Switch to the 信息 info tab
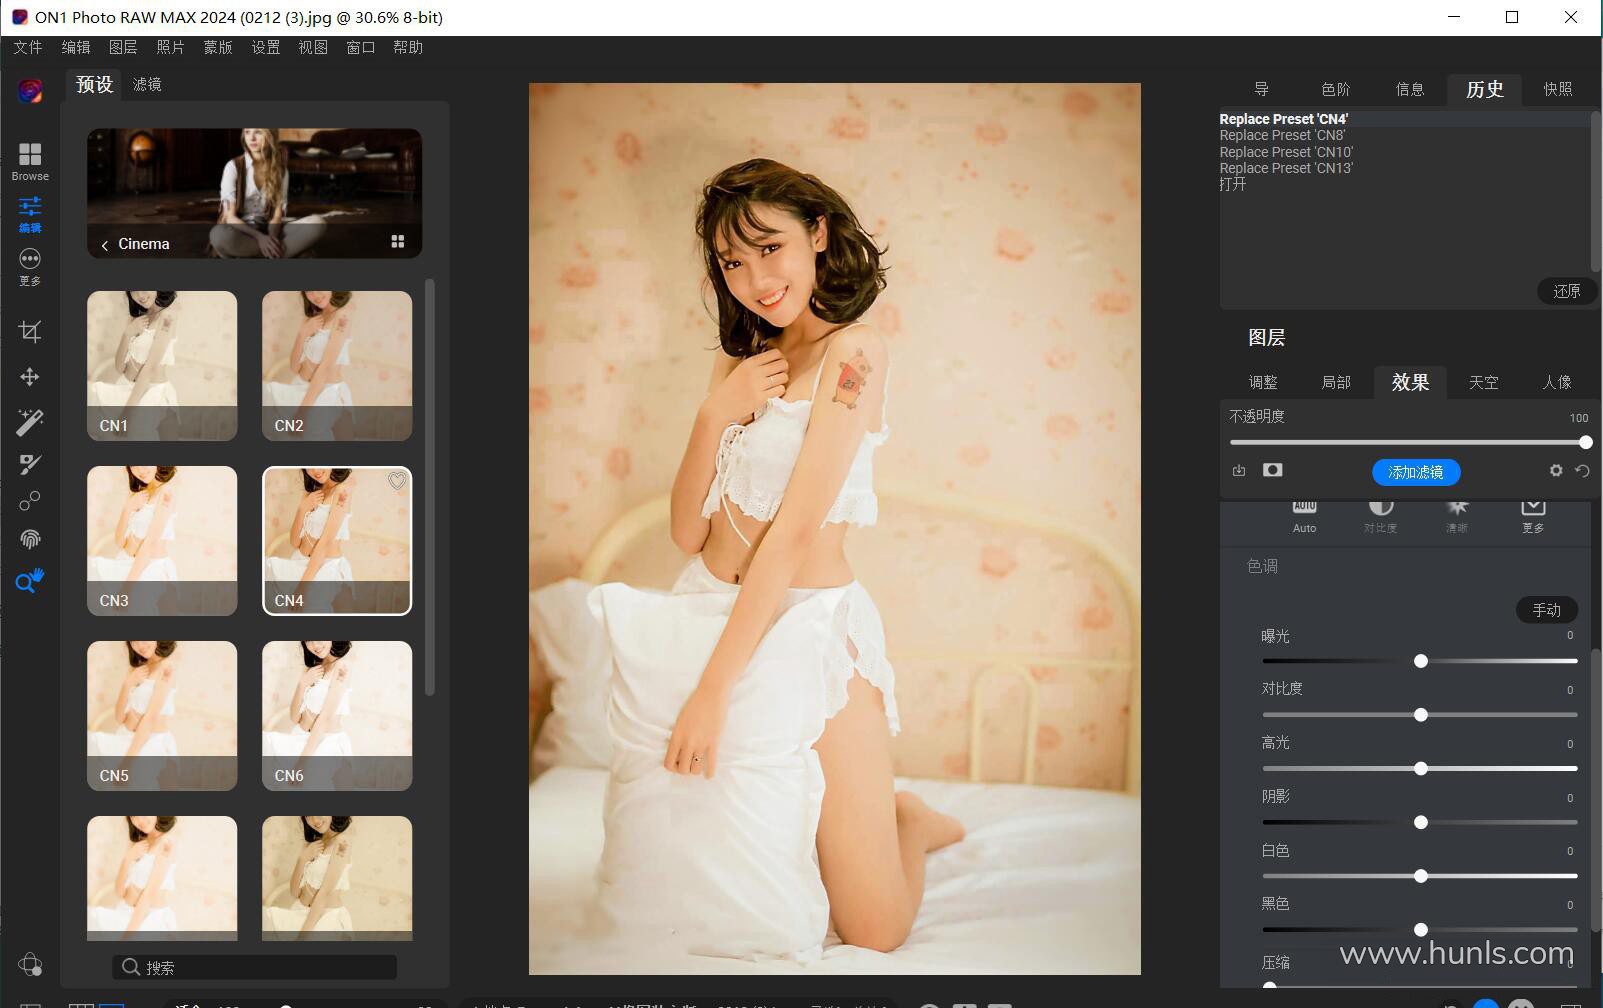Screen dimensions: 1603x1008 1410,89
